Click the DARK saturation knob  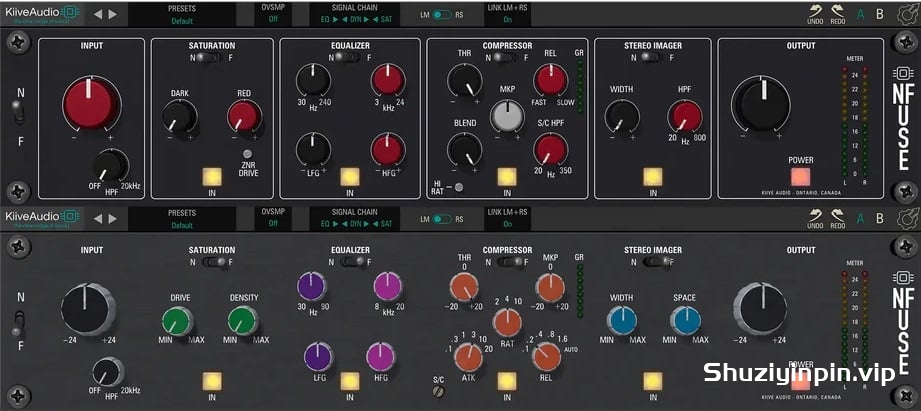coord(180,116)
